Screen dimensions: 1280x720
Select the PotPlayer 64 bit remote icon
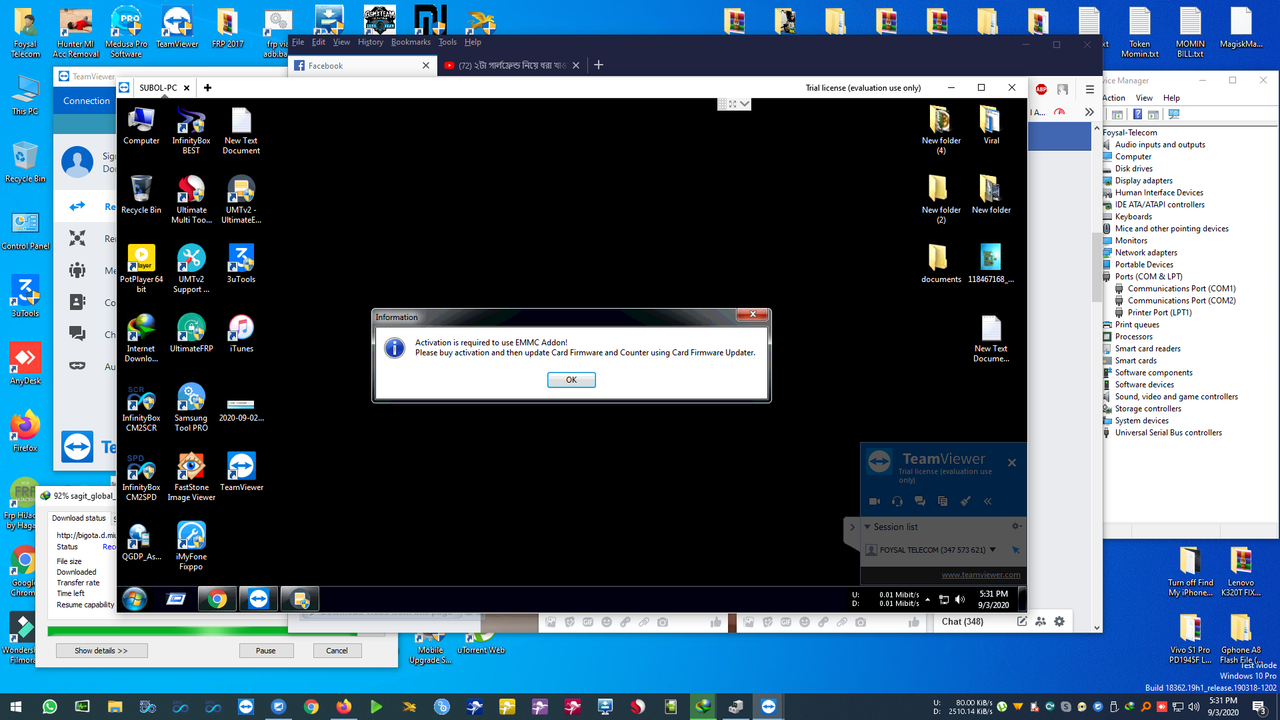(x=141, y=268)
